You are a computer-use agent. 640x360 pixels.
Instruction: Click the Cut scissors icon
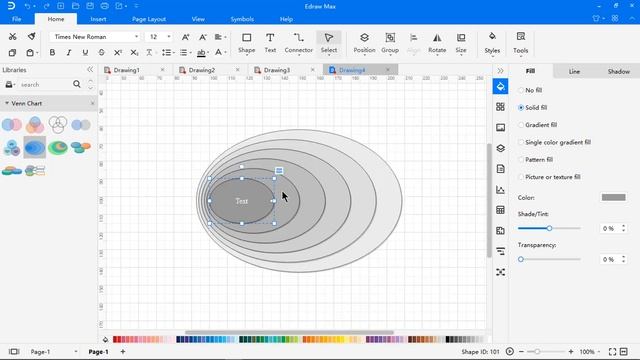tap(13, 37)
